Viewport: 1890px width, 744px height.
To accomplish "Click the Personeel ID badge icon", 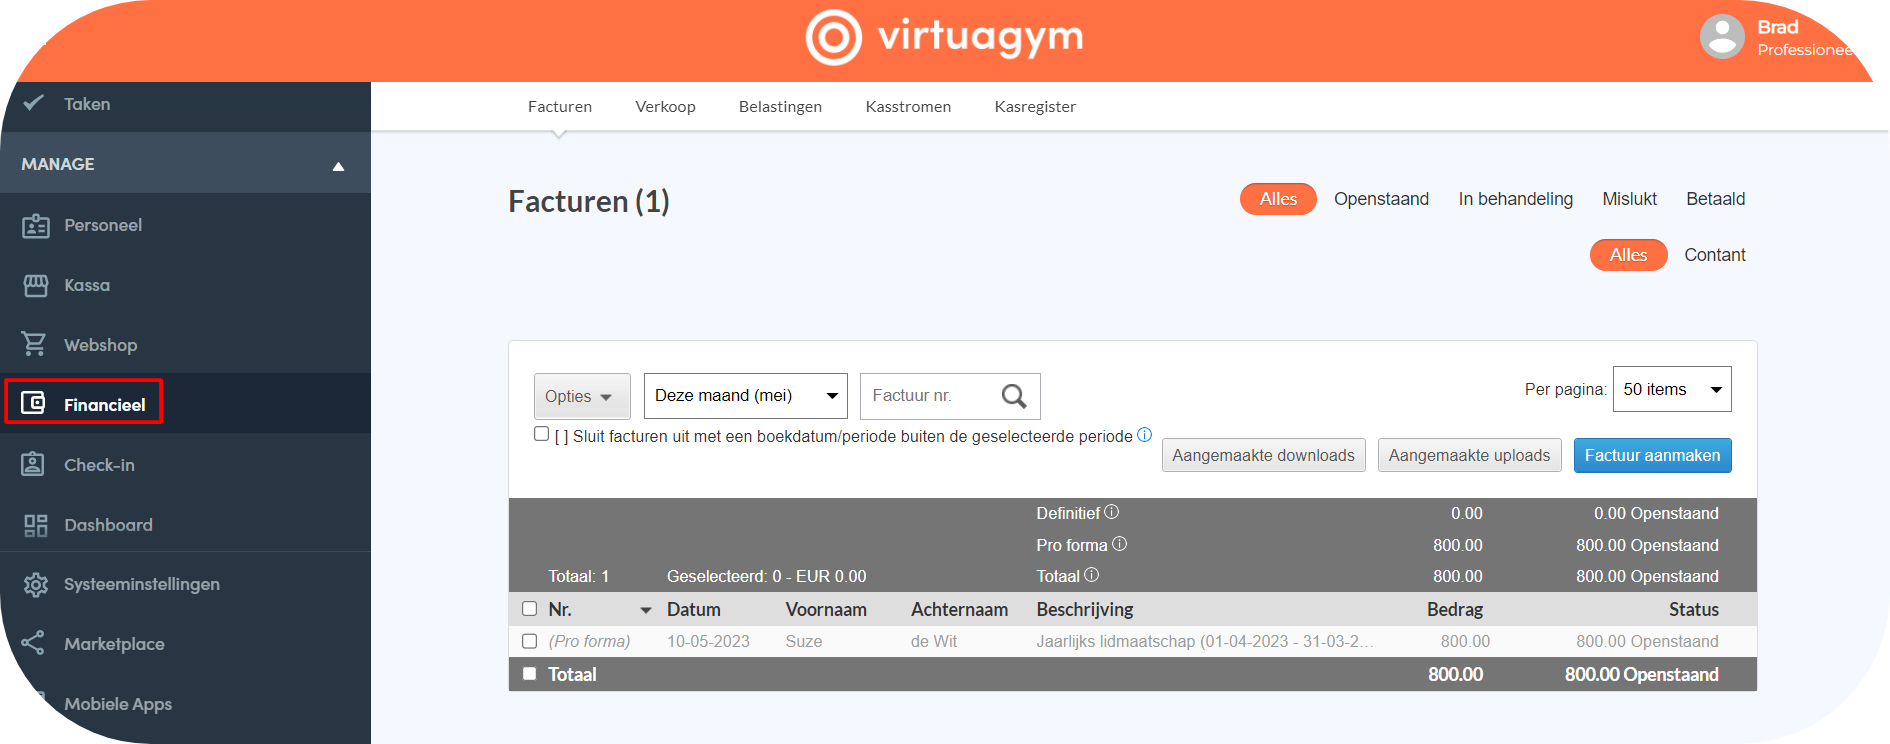I will coord(36,225).
